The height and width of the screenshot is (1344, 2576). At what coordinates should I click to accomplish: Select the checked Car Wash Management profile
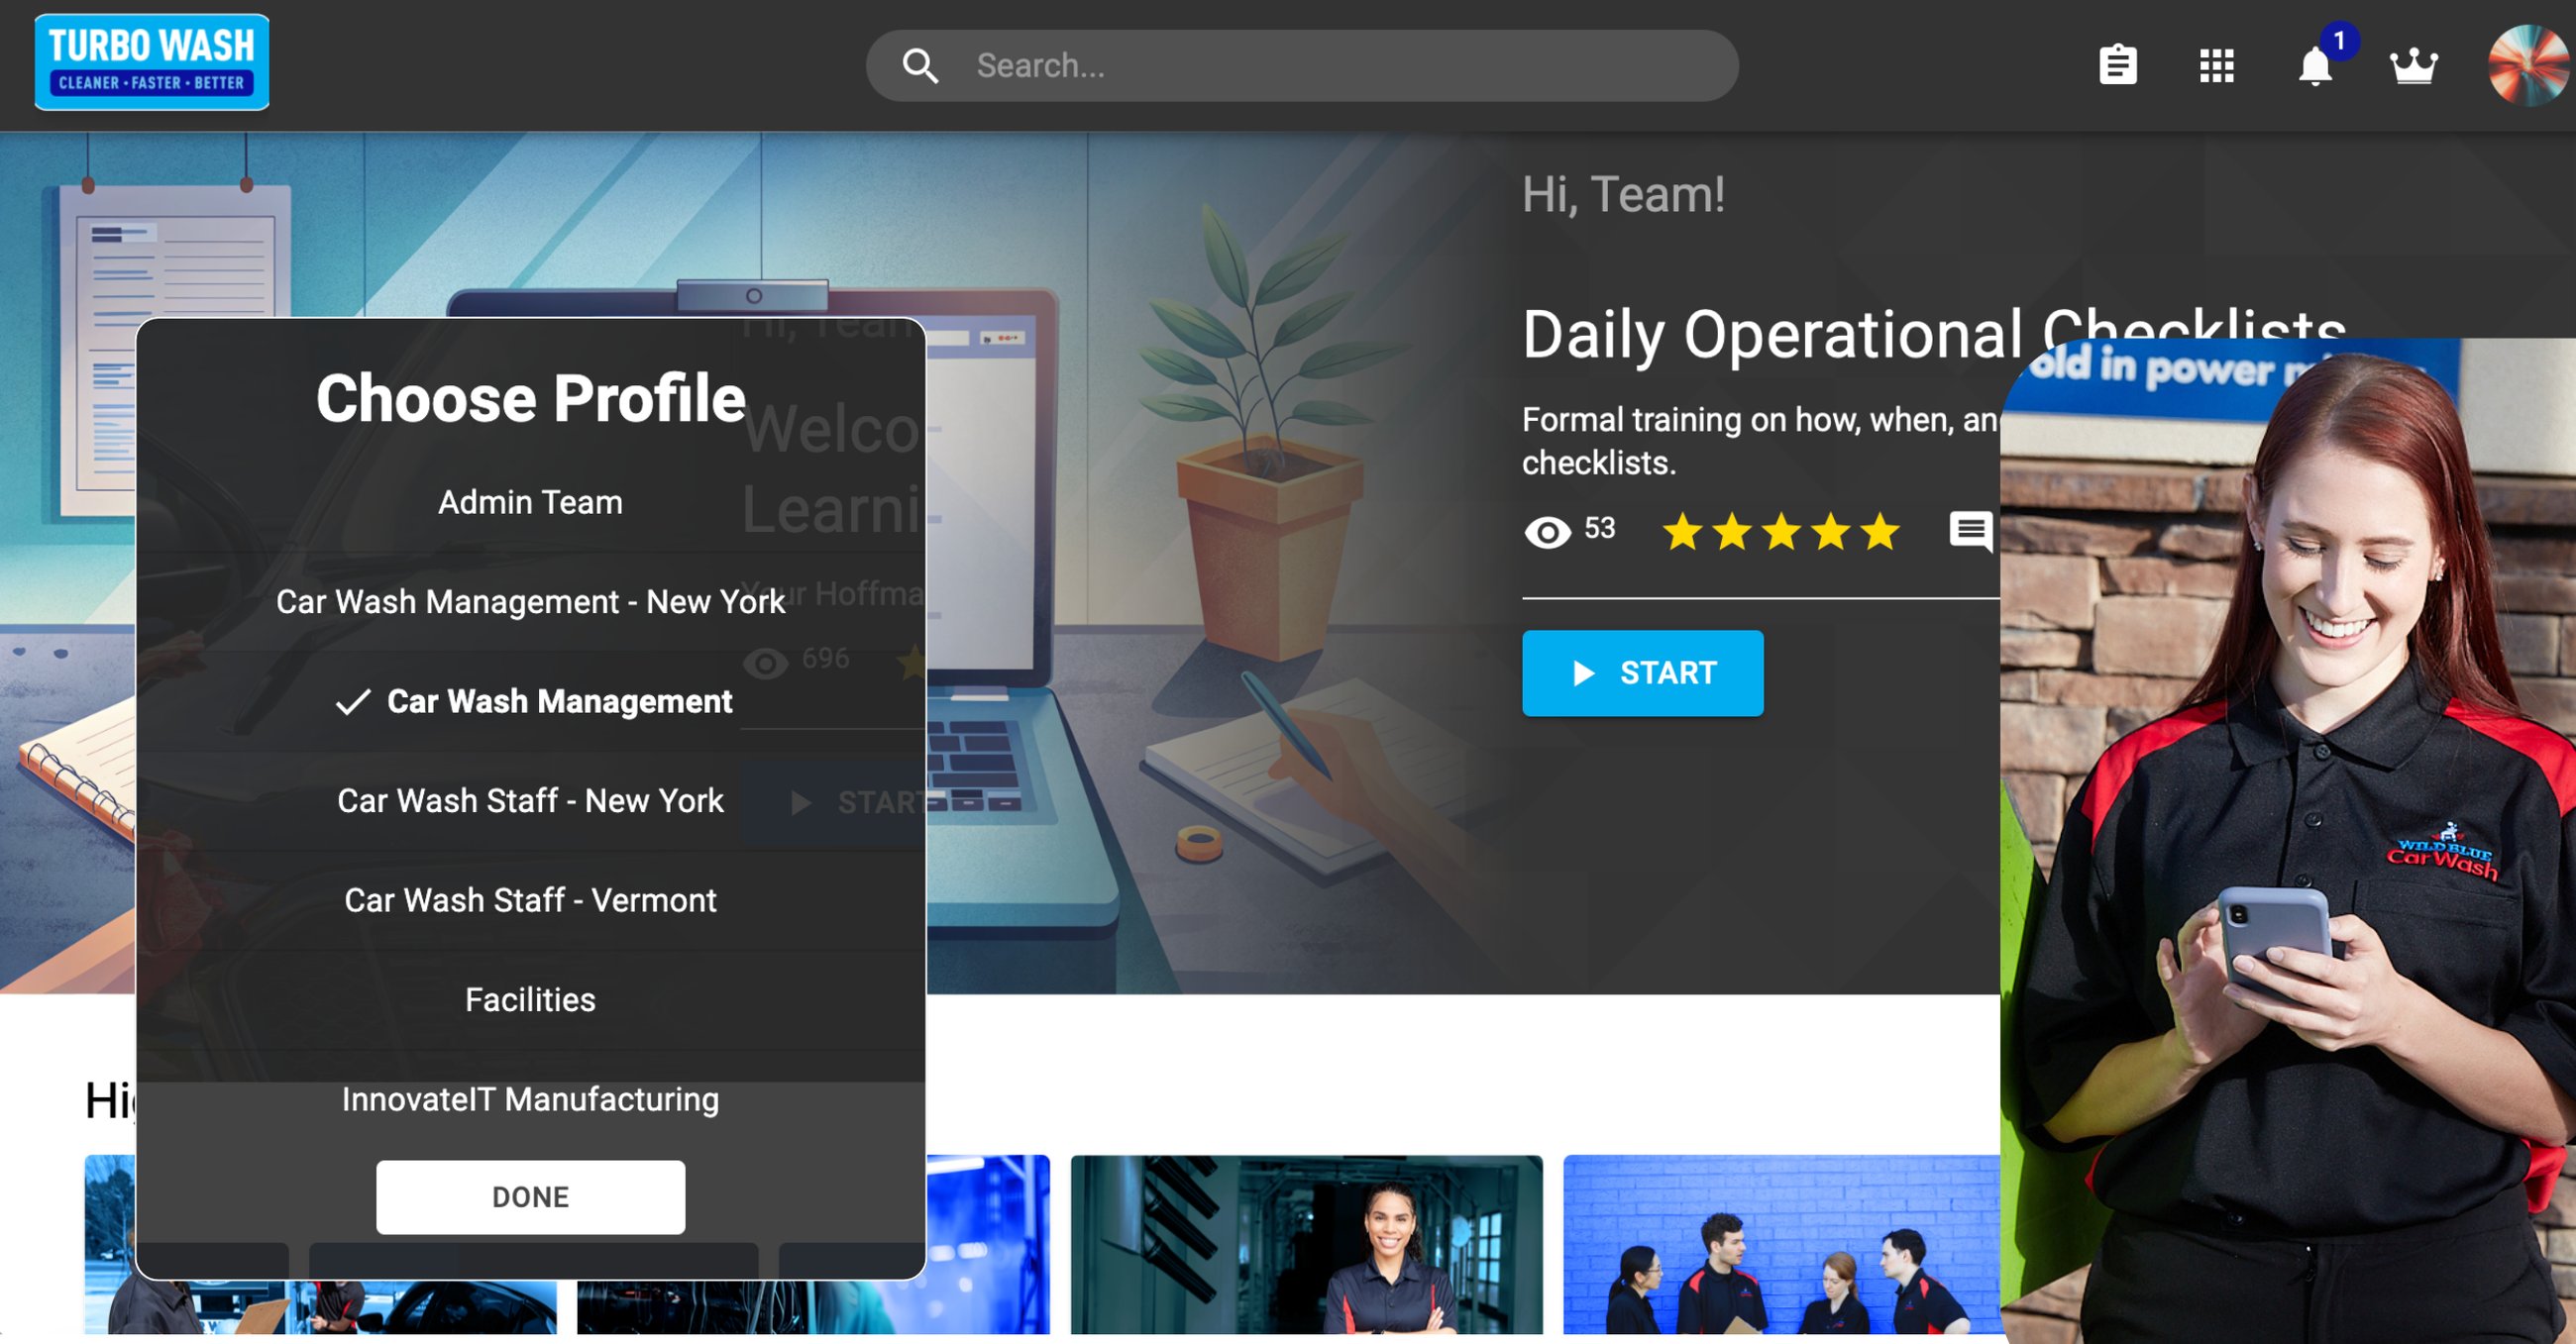tap(531, 701)
